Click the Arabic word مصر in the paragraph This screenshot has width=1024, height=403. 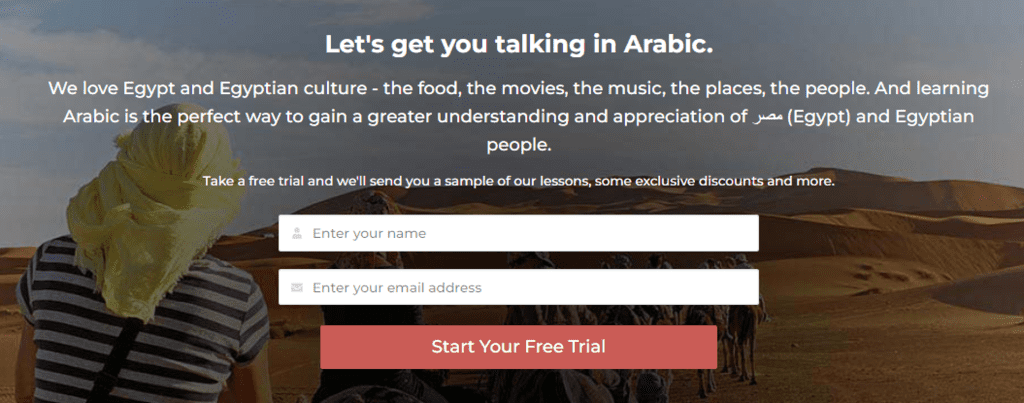click(x=768, y=117)
